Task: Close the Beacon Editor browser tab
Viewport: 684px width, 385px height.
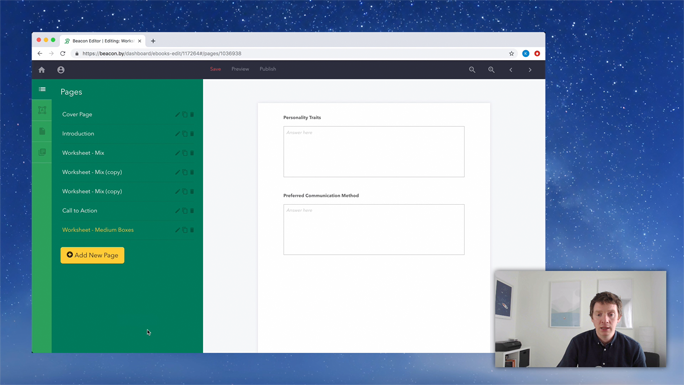Action: [140, 41]
